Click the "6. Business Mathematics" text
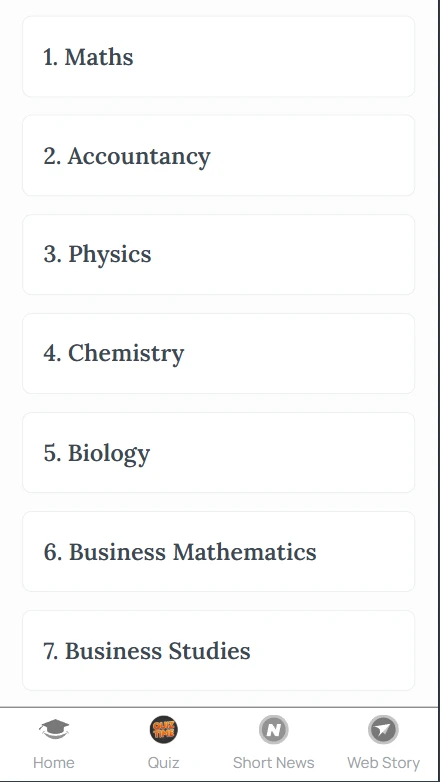440x782 pixels. (x=180, y=552)
